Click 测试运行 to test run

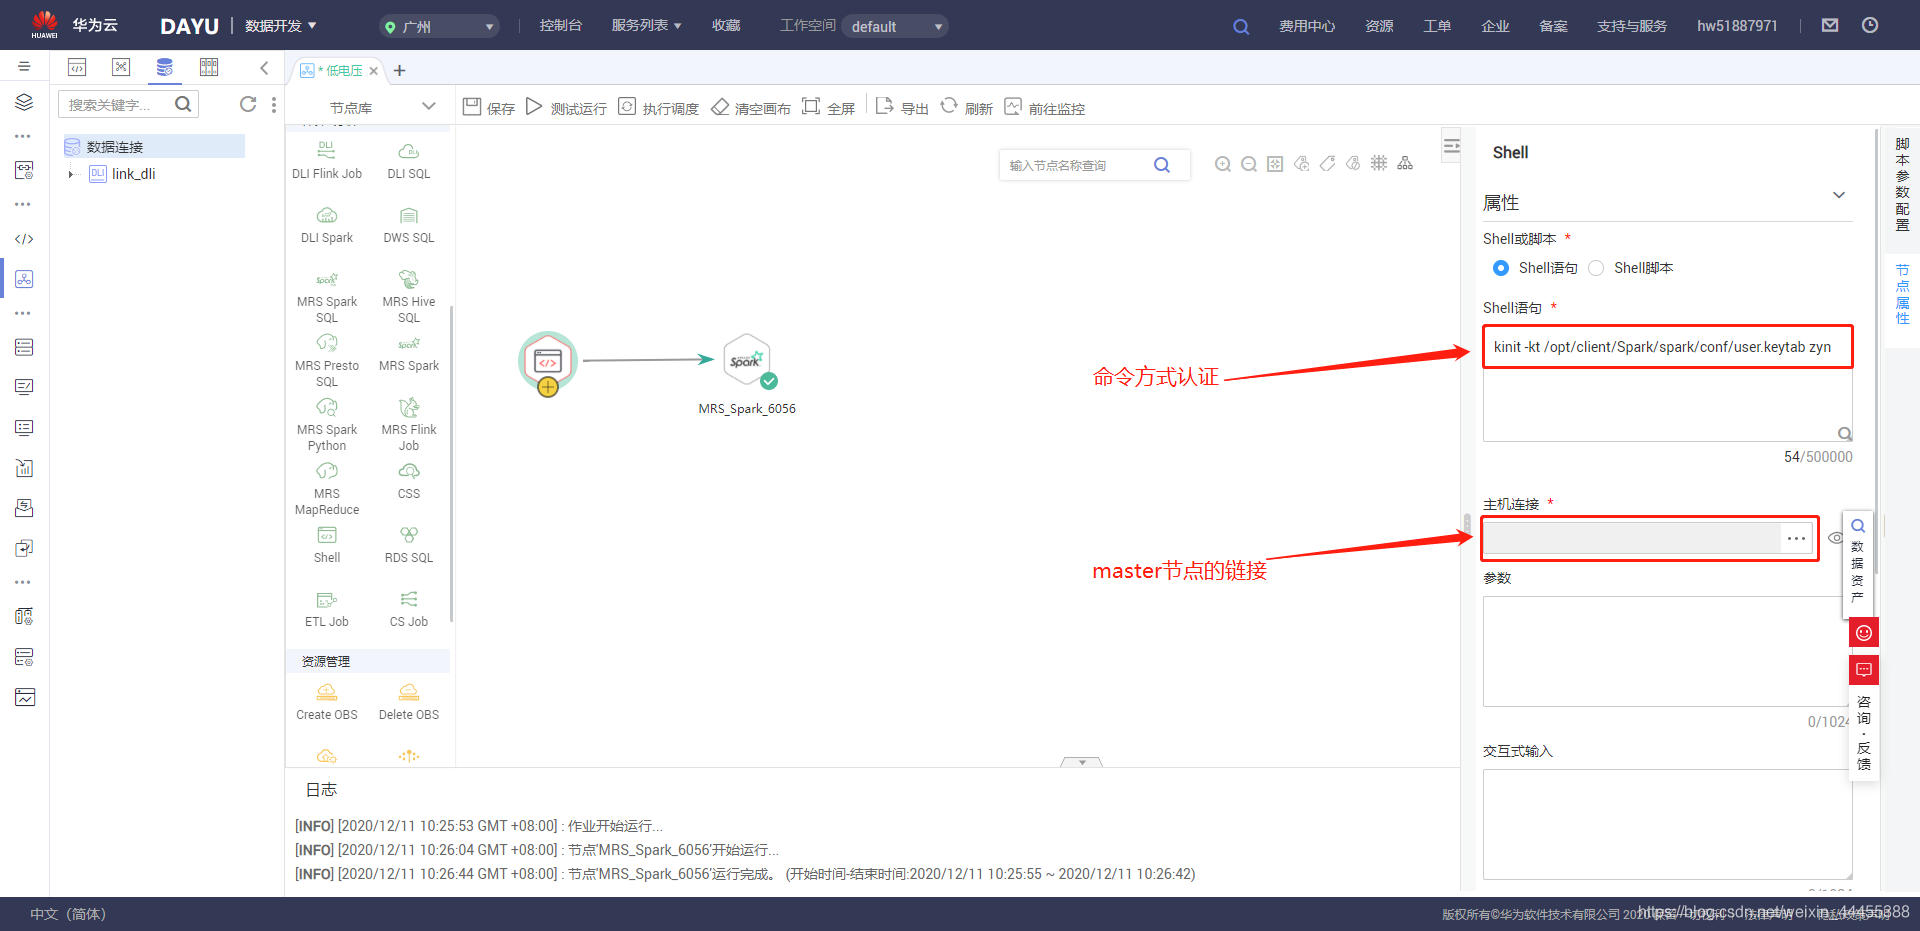566,107
